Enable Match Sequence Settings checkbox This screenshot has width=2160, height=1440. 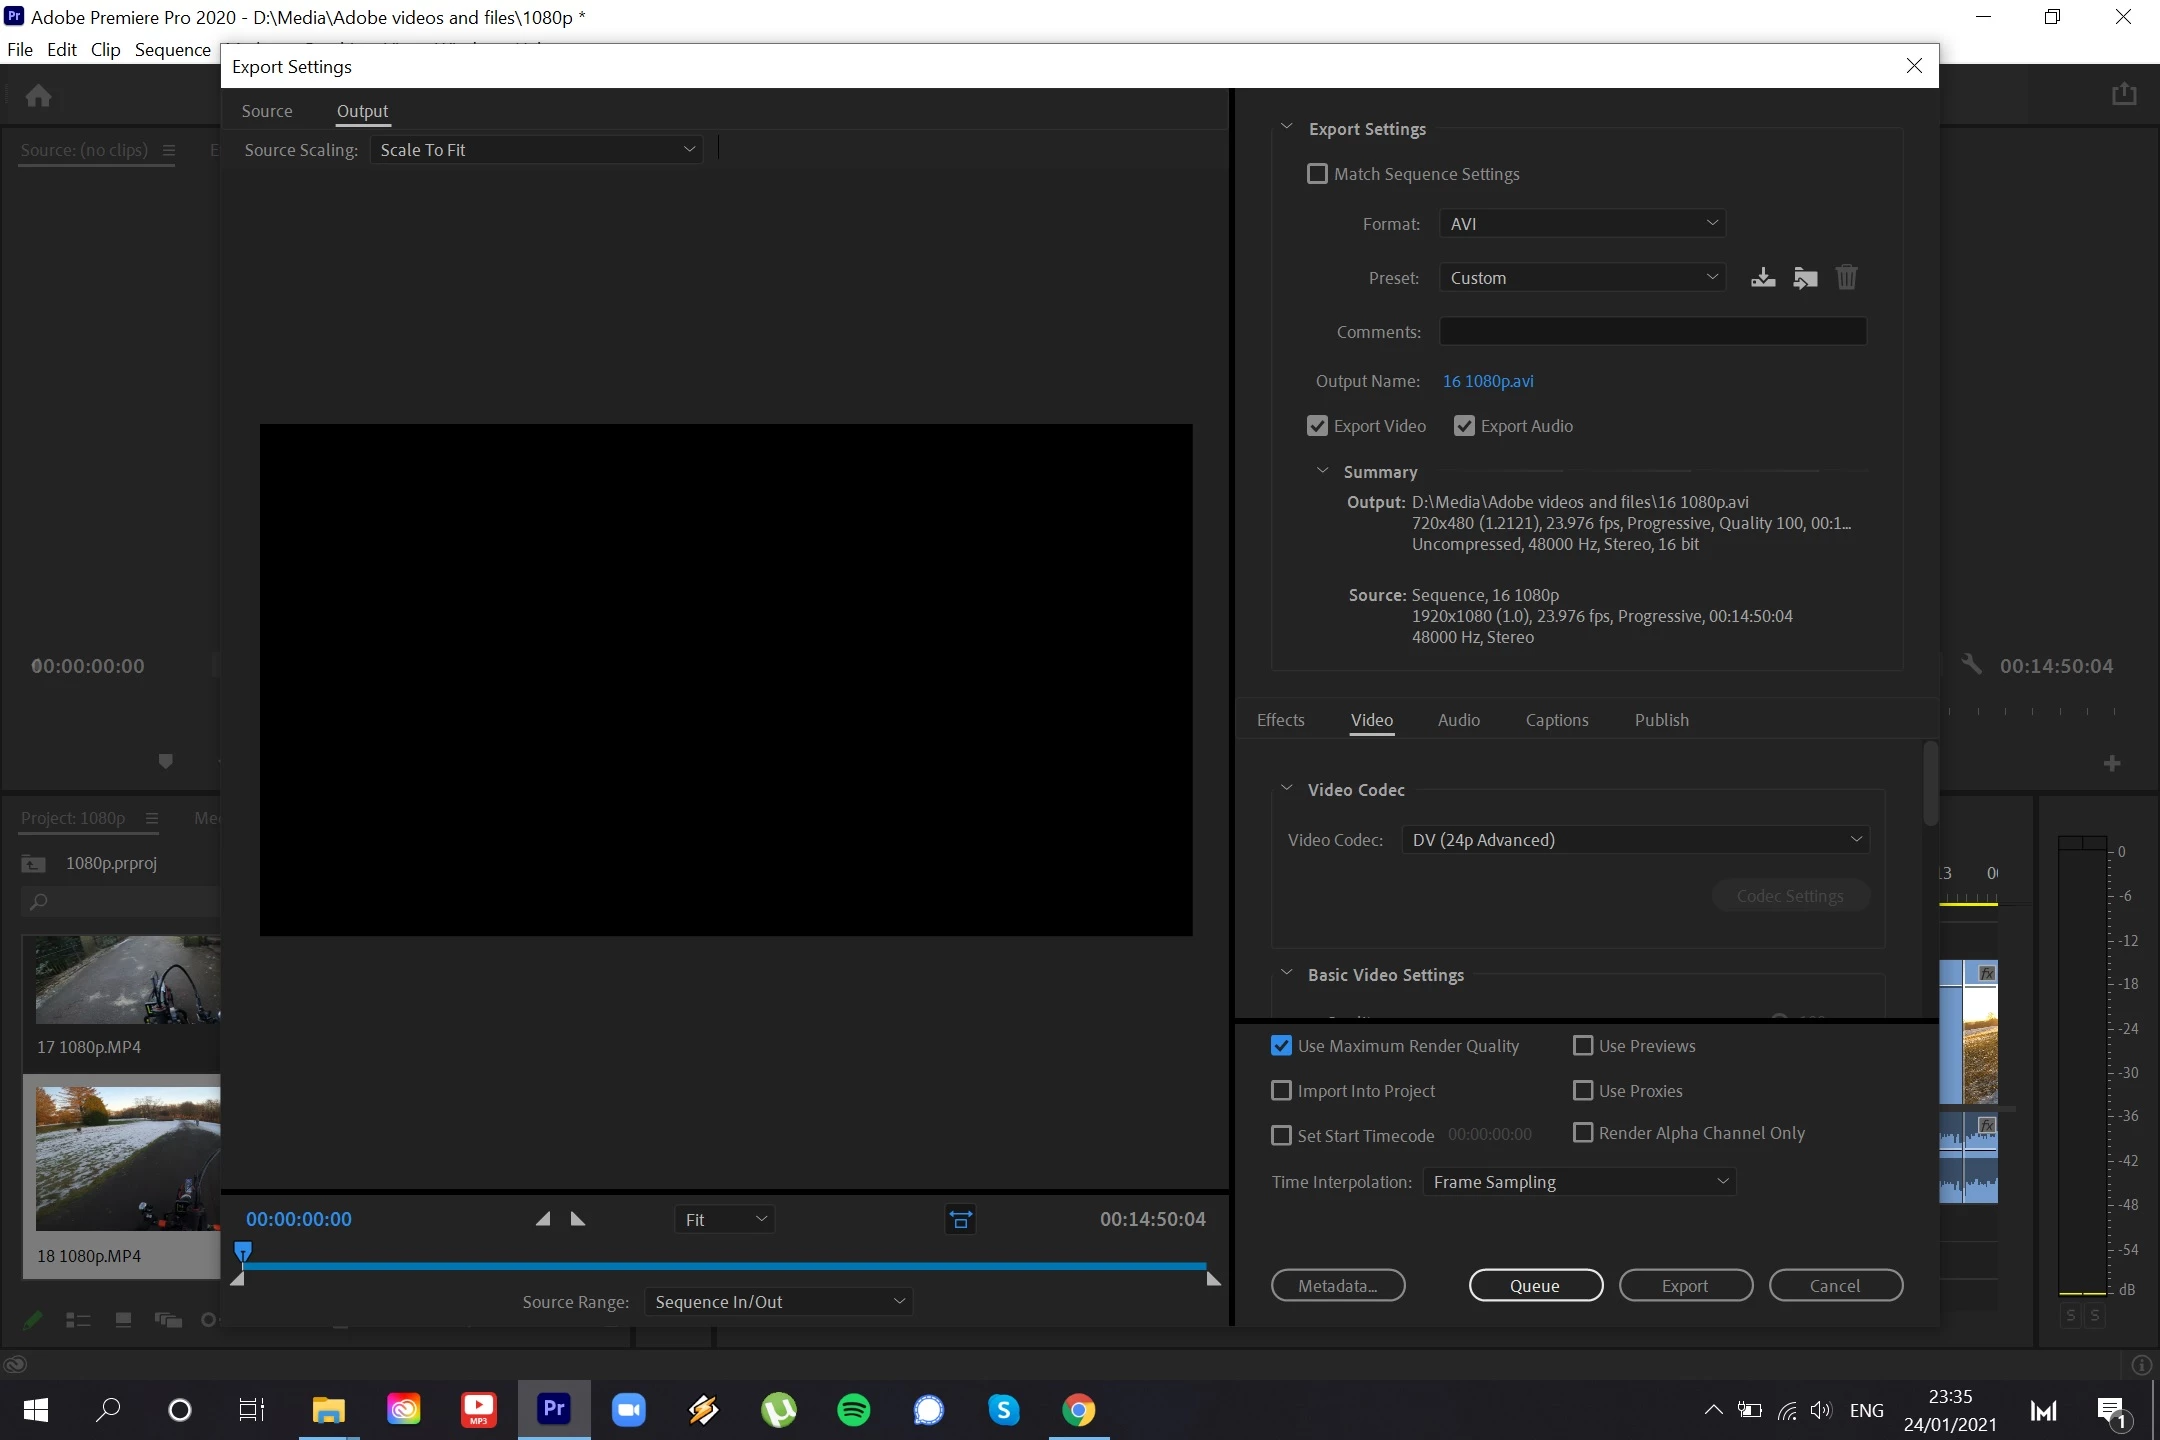pyautogui.click(x=1318, y=174)
